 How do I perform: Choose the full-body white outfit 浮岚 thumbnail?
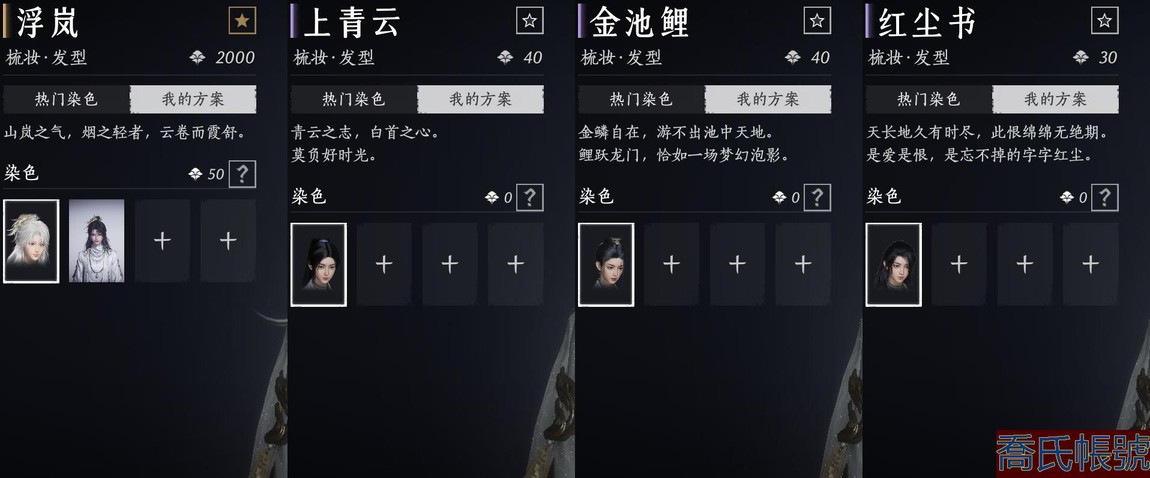click(x=97, y=240)
